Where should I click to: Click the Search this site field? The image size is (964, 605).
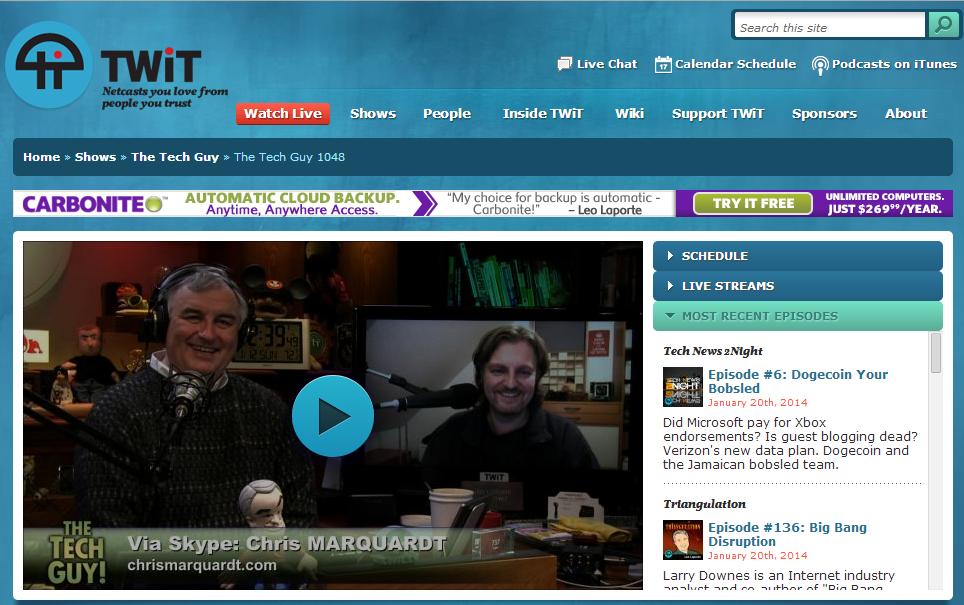click(830, 25)
